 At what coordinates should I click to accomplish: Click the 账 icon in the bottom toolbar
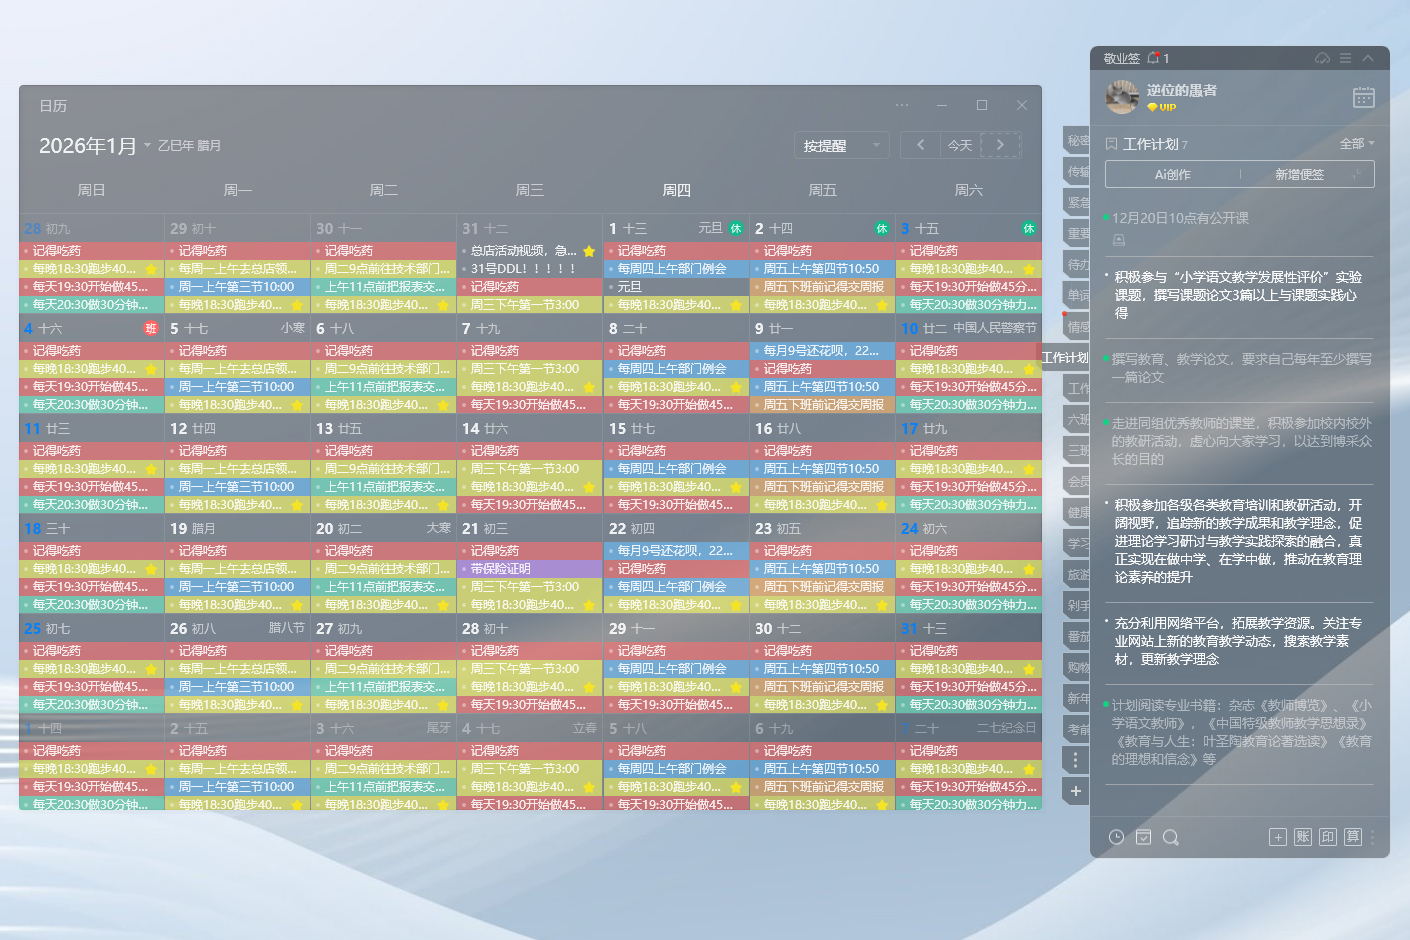pyautogui.click(x=1303, y=837)
